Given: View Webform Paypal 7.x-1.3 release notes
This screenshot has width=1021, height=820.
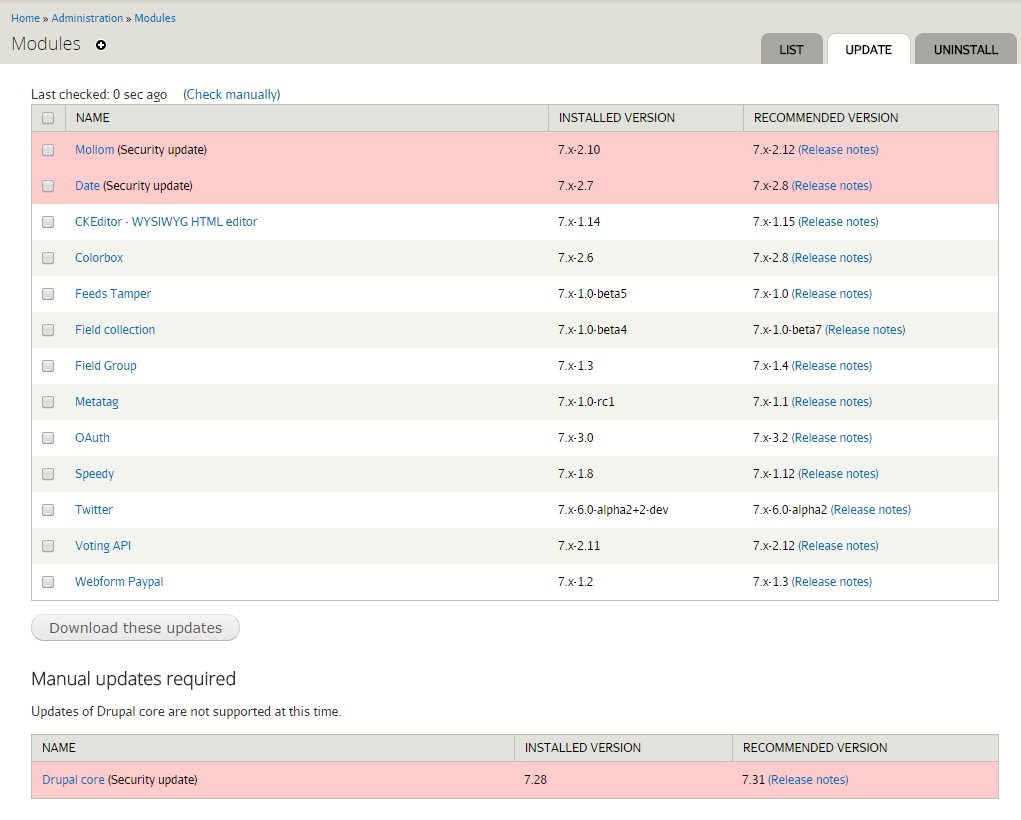Looking at the screenshot, I should pos(832,582).
